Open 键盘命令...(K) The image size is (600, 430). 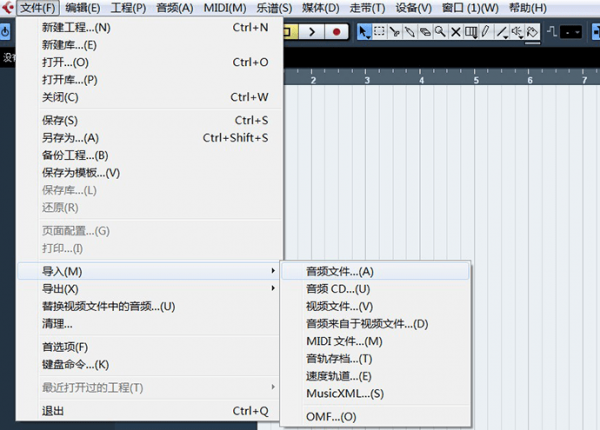point(150,365)
